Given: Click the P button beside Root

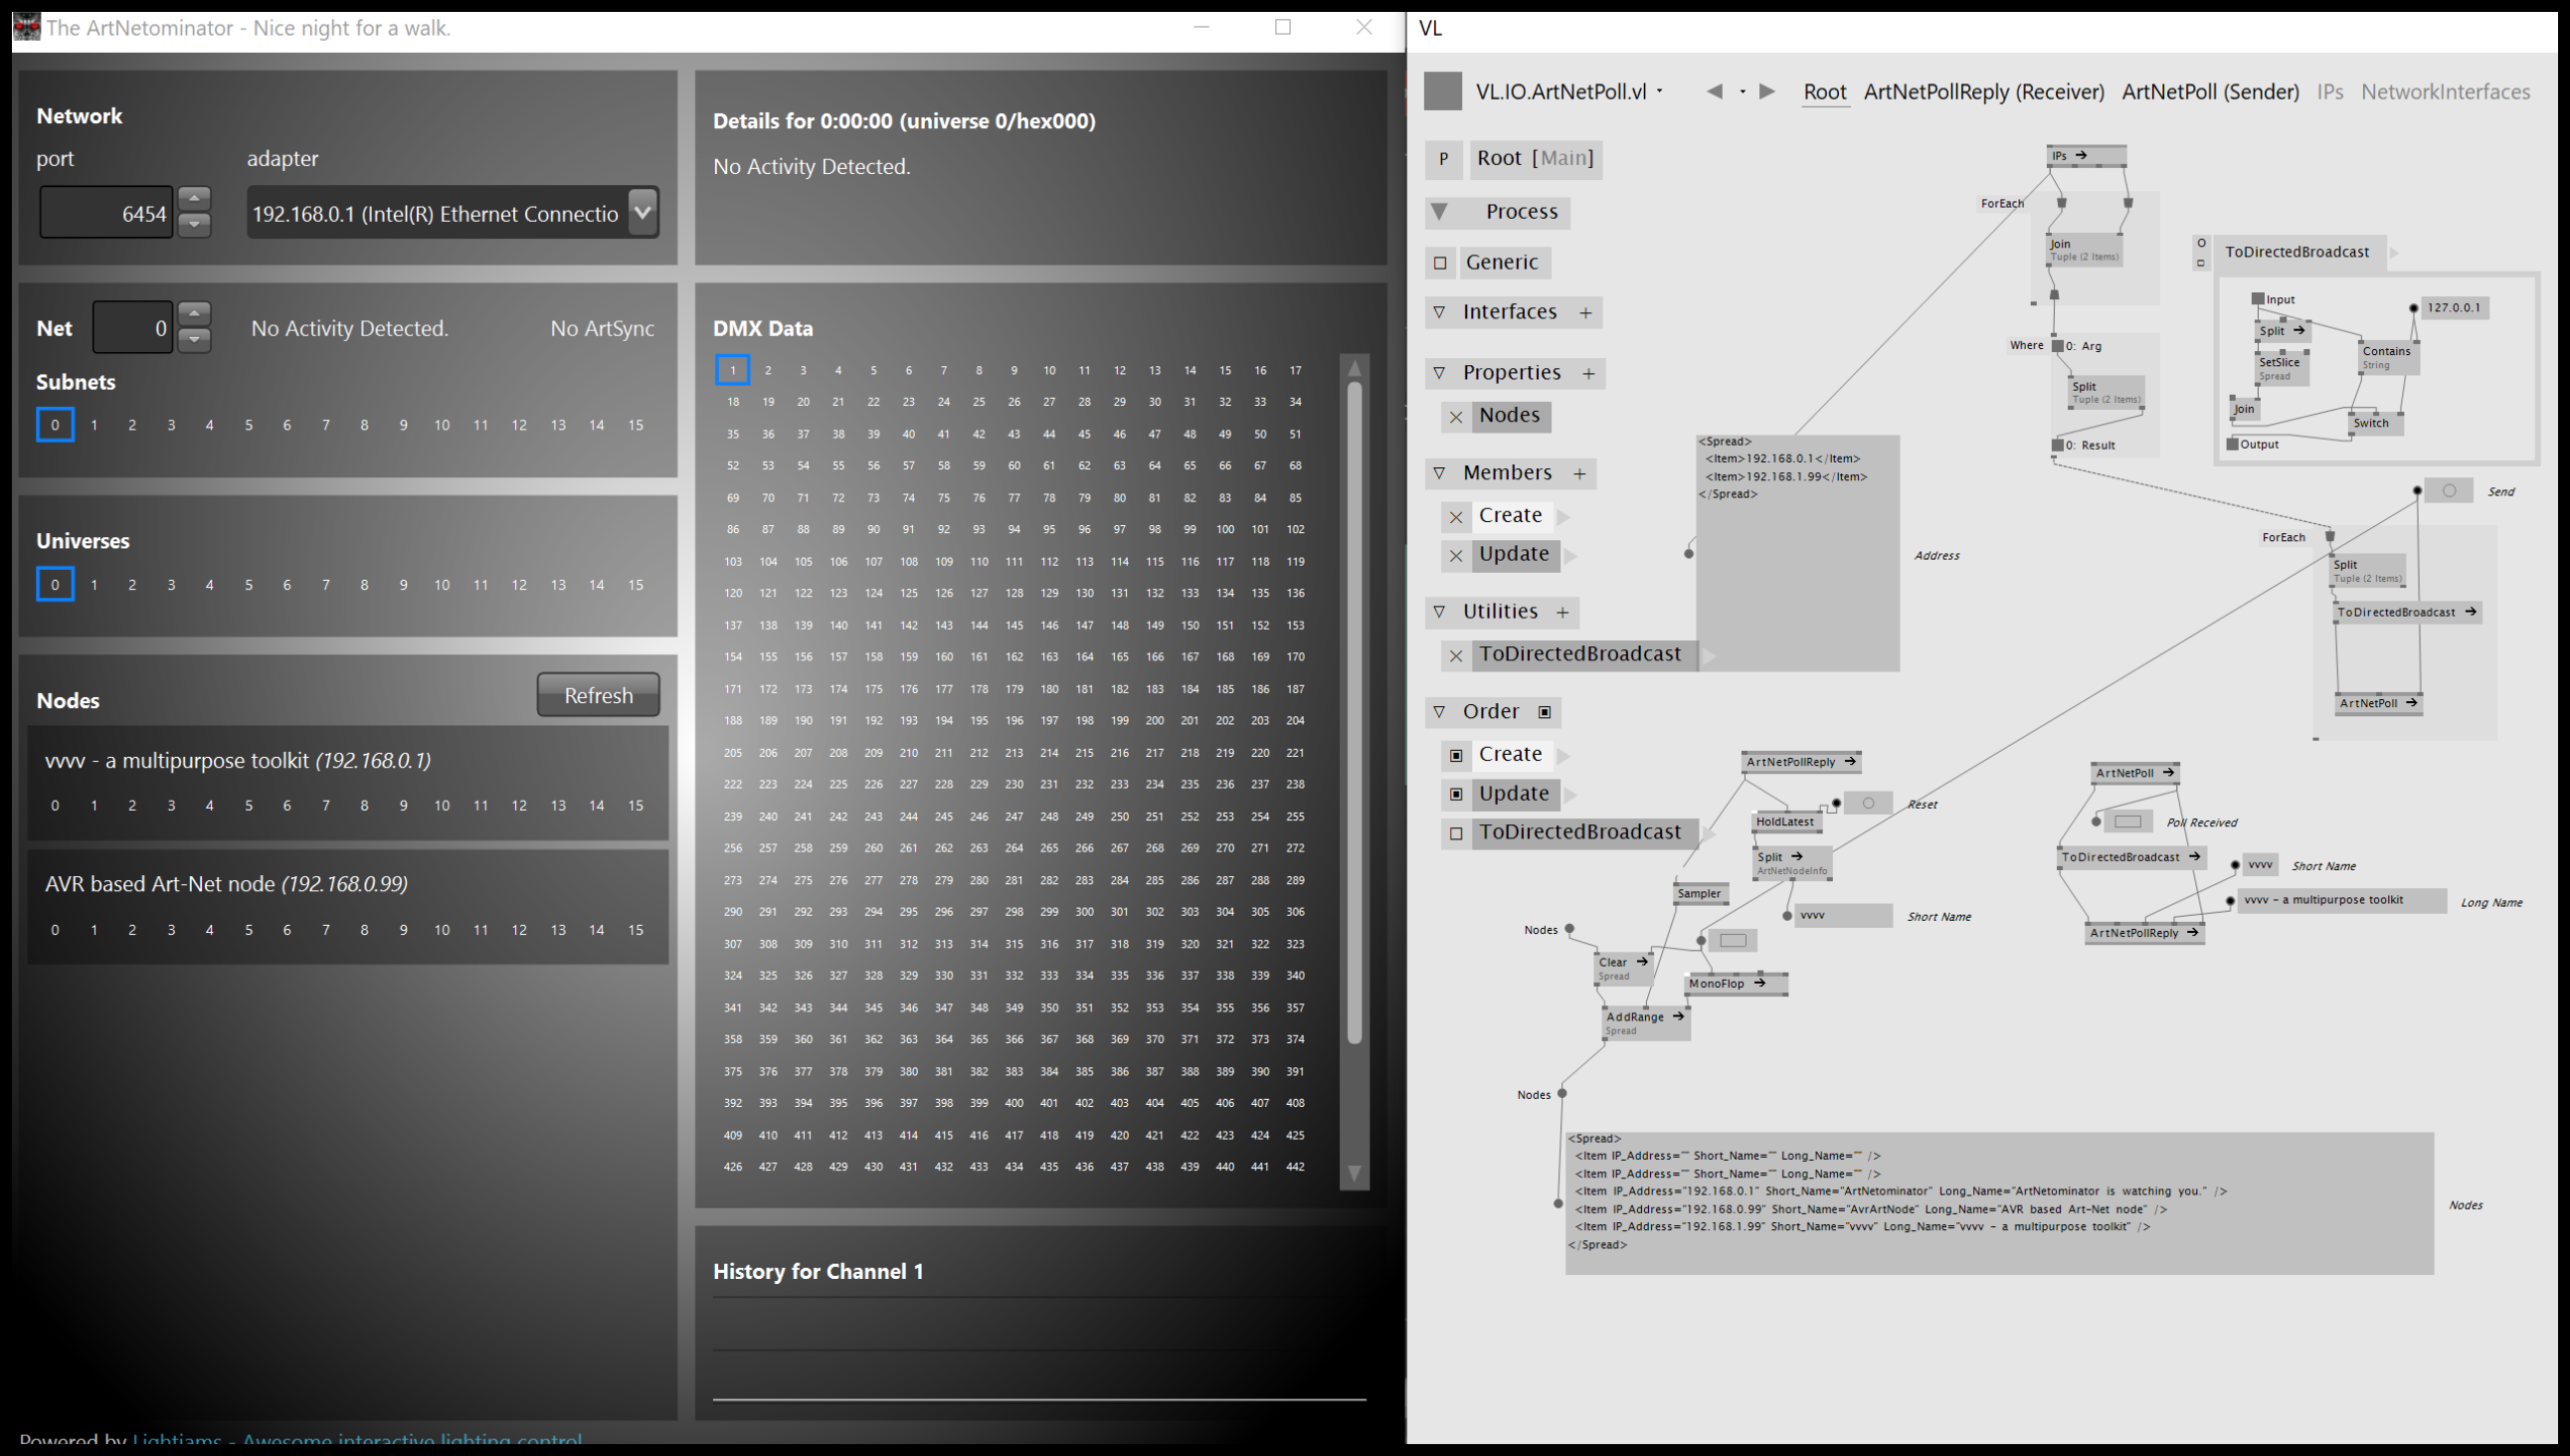Looking at the screenshot, I should tap(1443, 159).
